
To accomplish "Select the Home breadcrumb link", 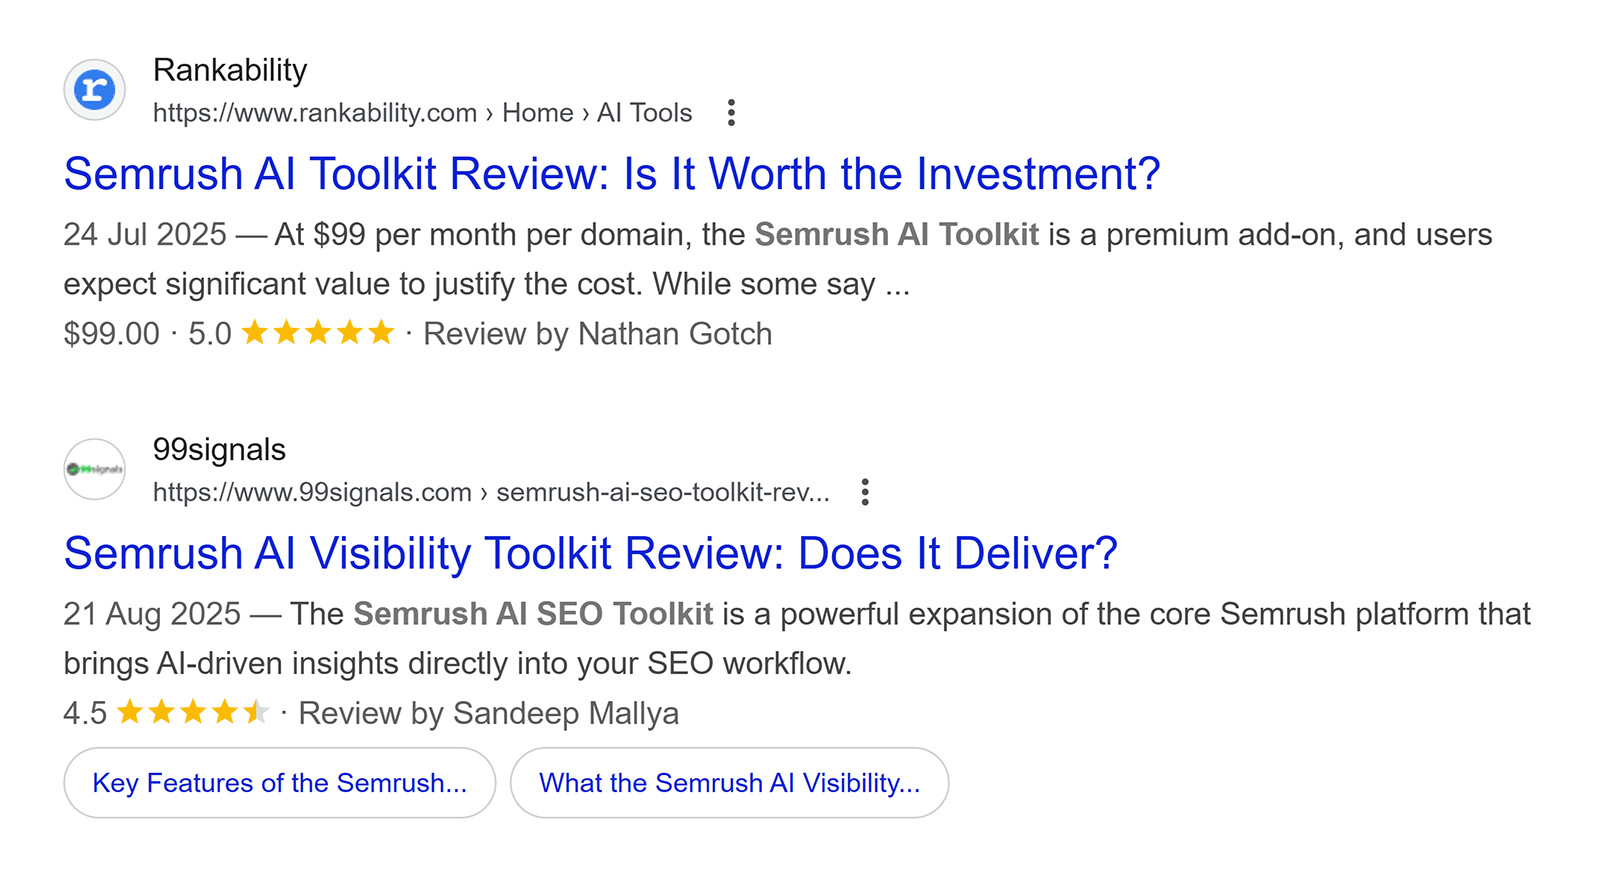I will tap(538, 113).
